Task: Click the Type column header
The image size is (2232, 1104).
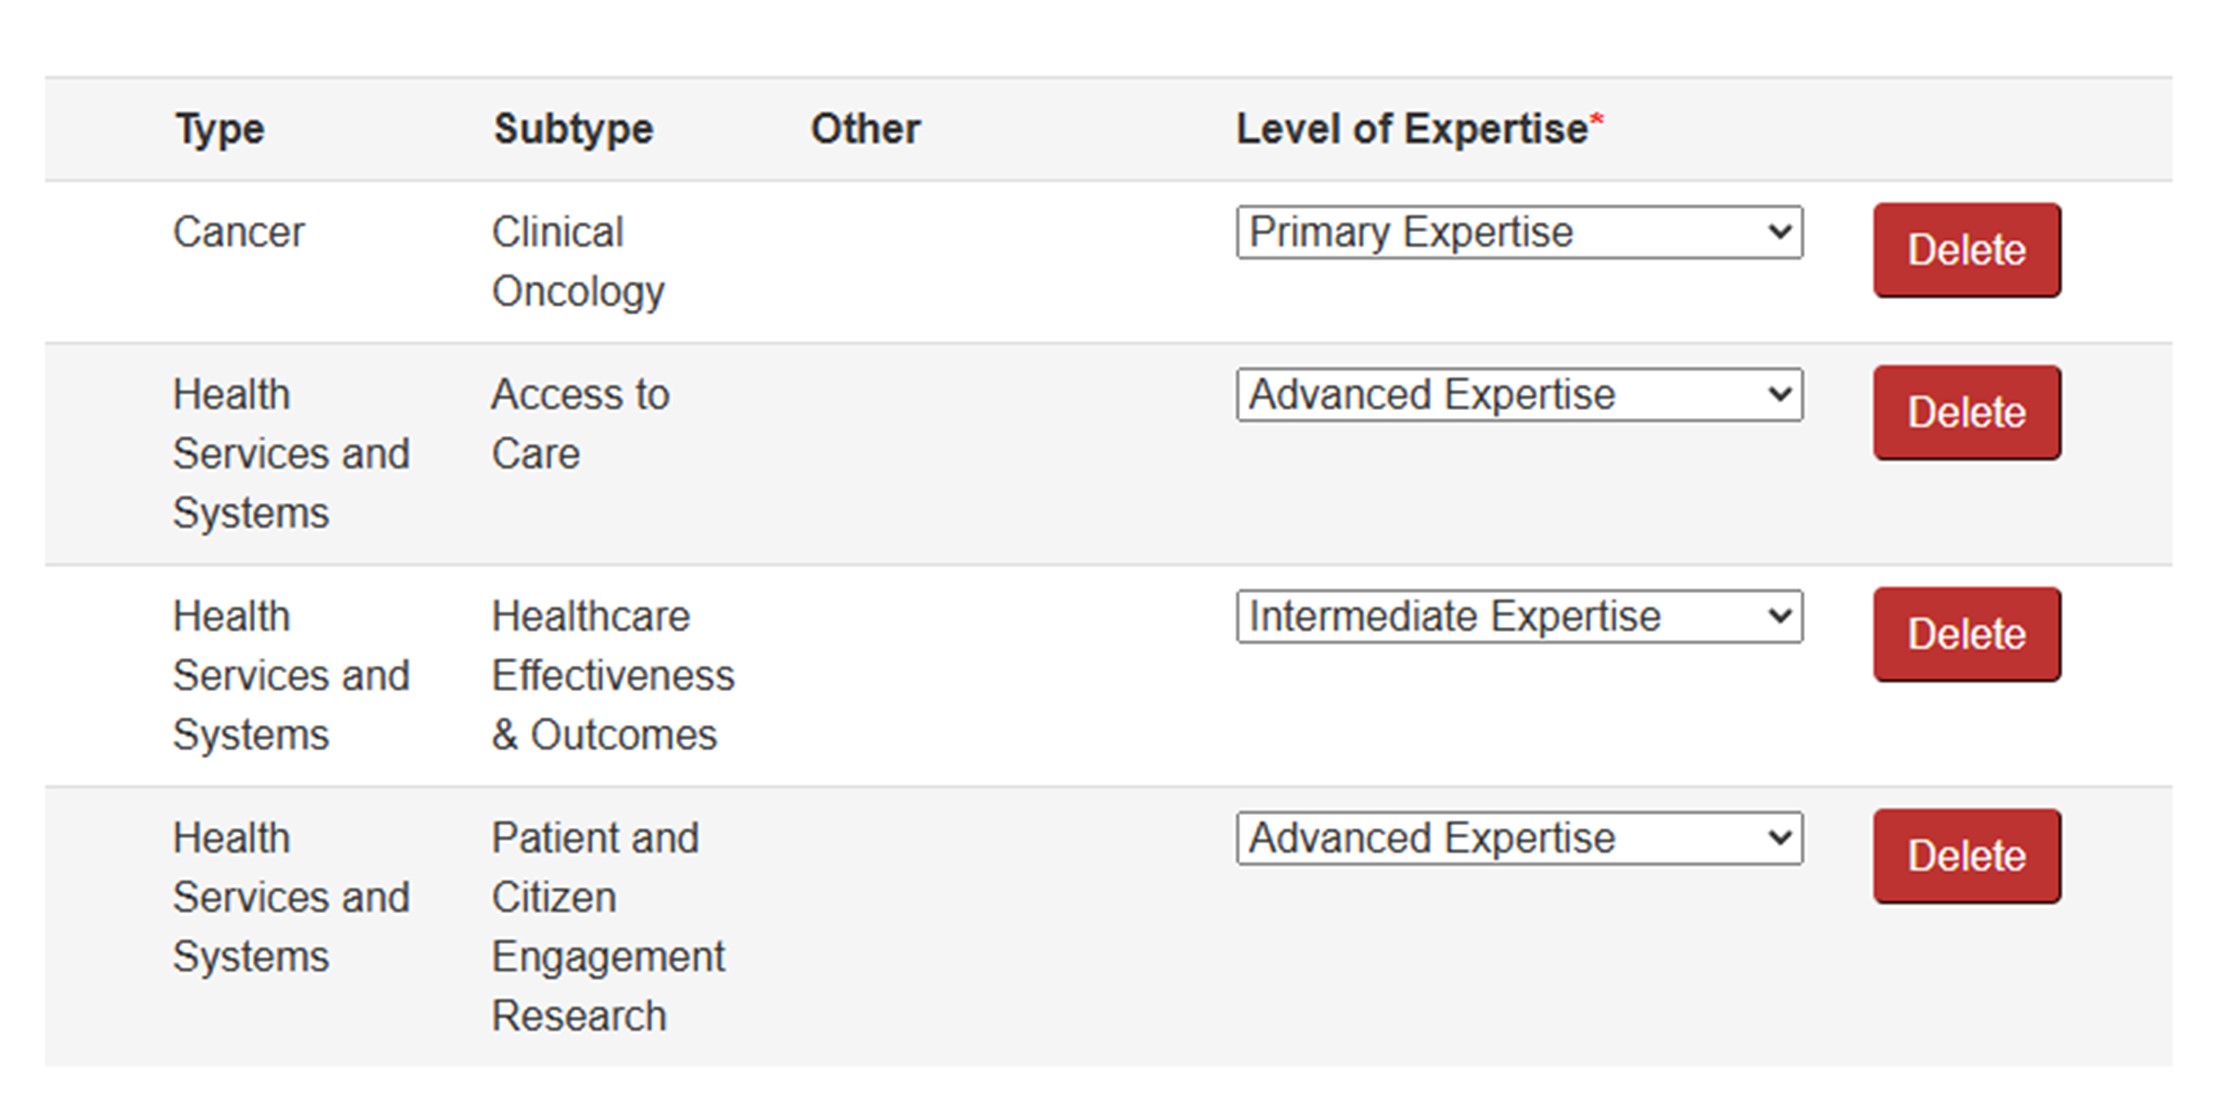Action: click(220, 129)
